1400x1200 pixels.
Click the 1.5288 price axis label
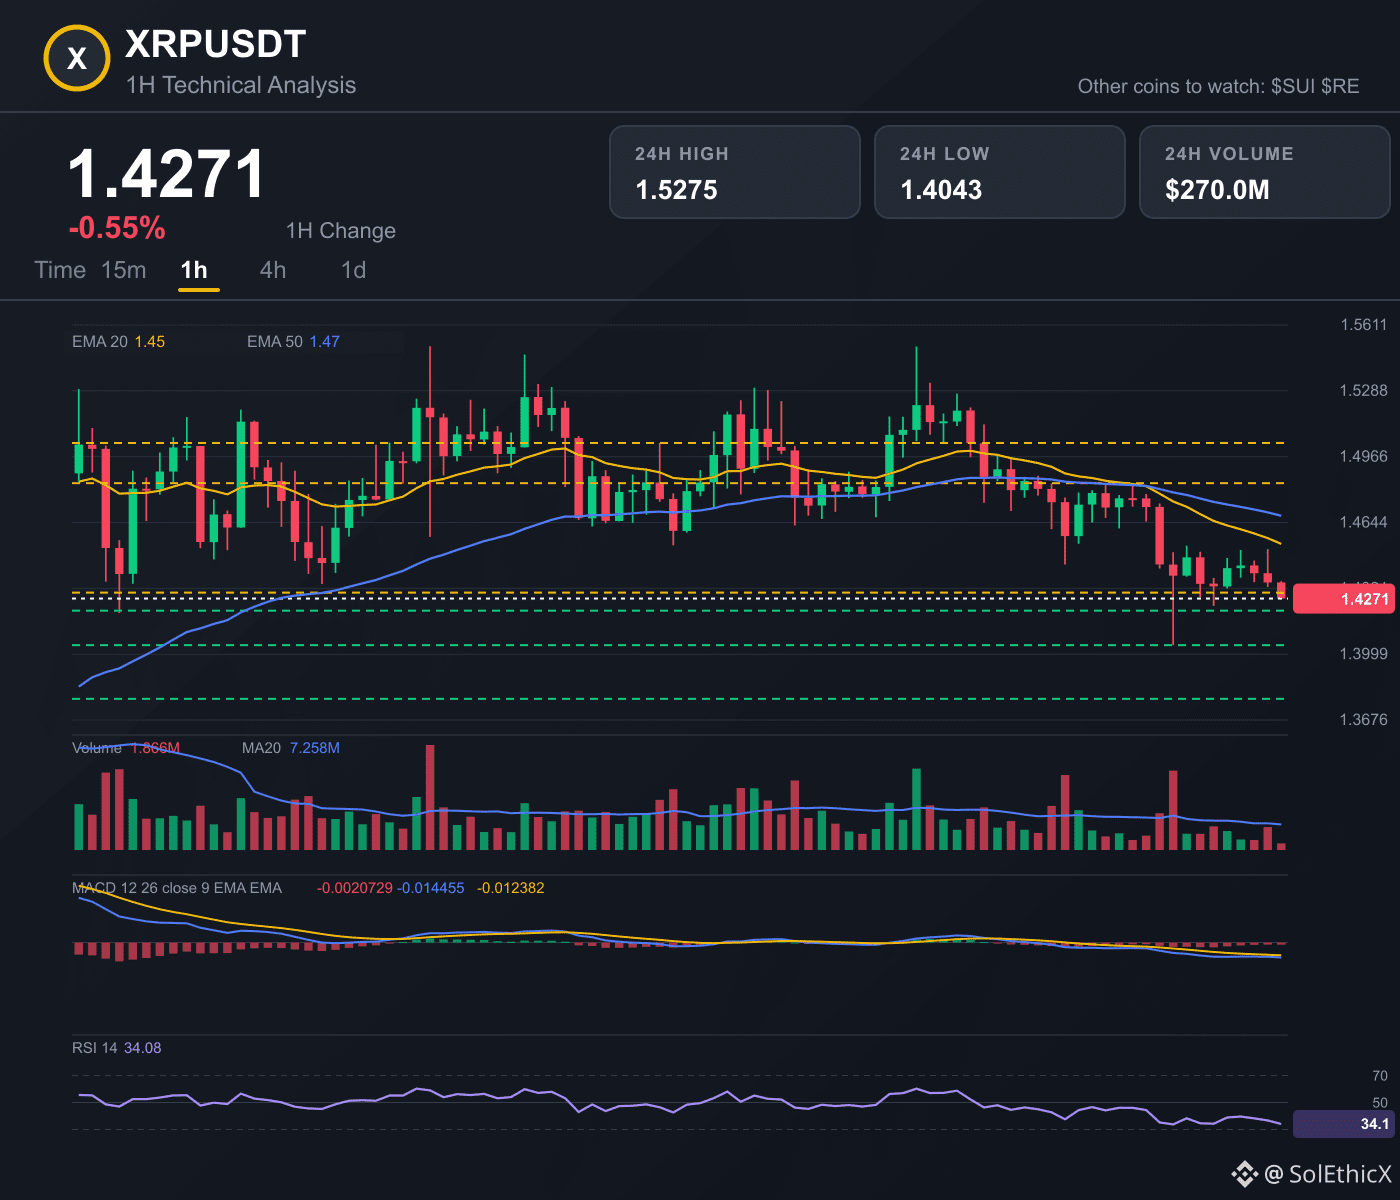pos(1364,391)
